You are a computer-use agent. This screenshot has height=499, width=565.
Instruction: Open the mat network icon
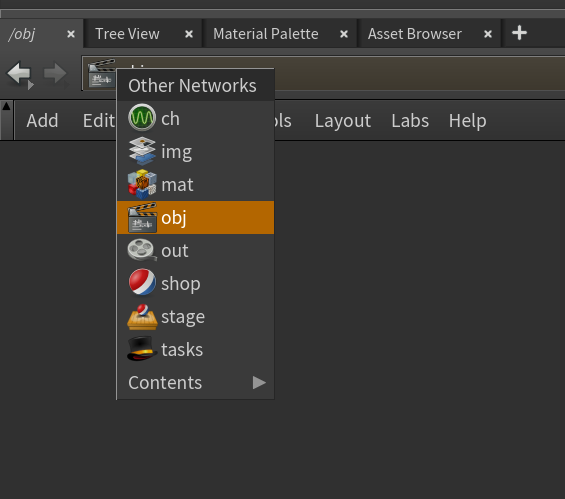(142, 184)
